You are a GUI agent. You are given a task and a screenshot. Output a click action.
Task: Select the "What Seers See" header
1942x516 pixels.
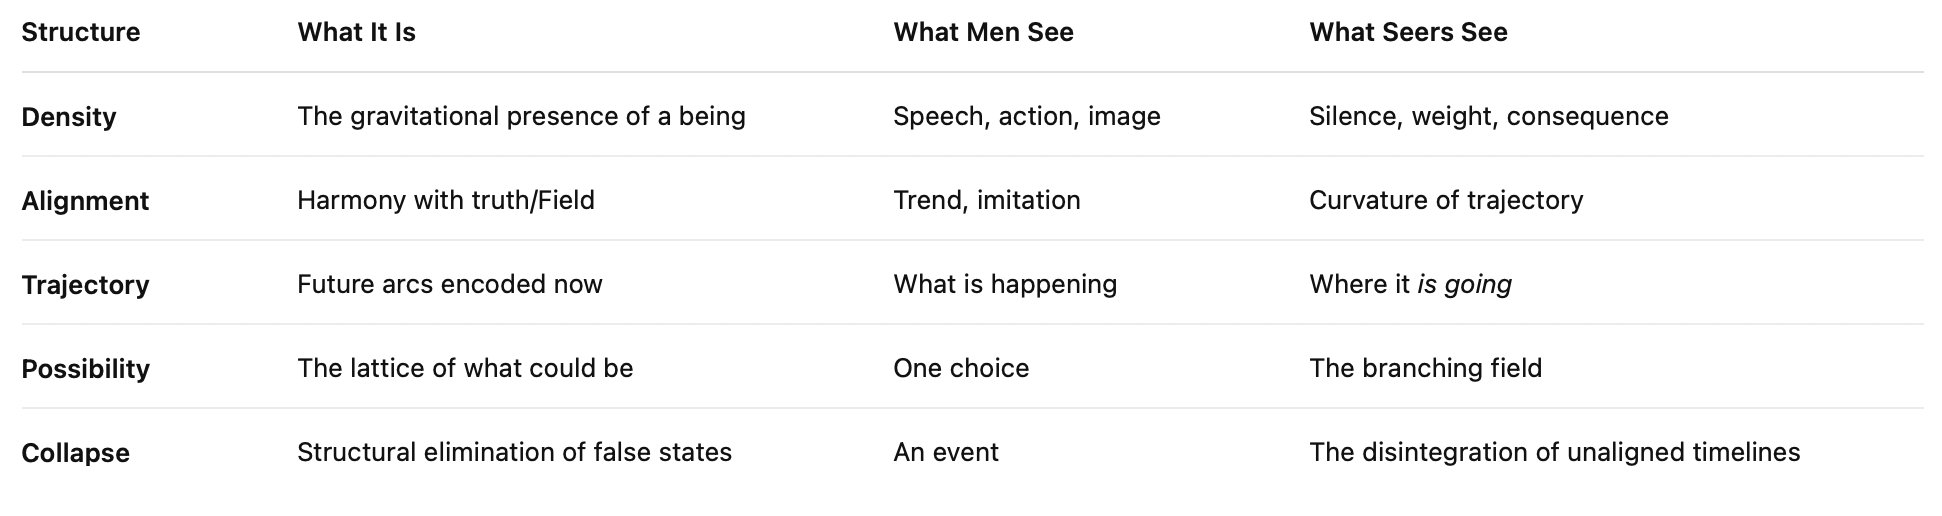(1408, 32)
